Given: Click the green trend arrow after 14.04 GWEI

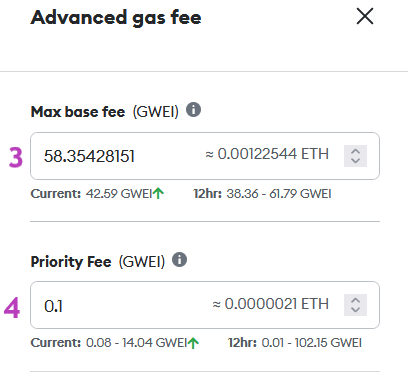Looking at the screenshot, I should pyautogui.click(x=193, y=343).
